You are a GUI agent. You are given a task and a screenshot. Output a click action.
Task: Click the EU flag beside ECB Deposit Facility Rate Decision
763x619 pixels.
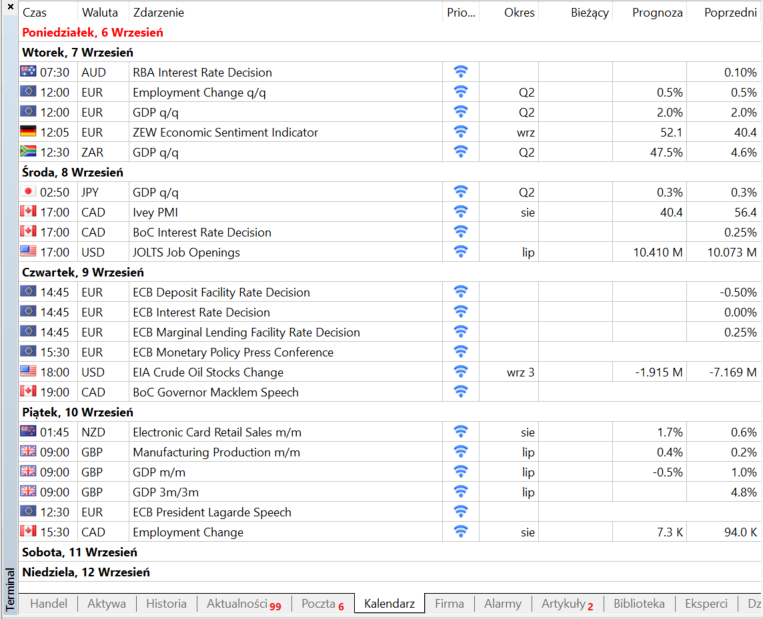(28, 291)
